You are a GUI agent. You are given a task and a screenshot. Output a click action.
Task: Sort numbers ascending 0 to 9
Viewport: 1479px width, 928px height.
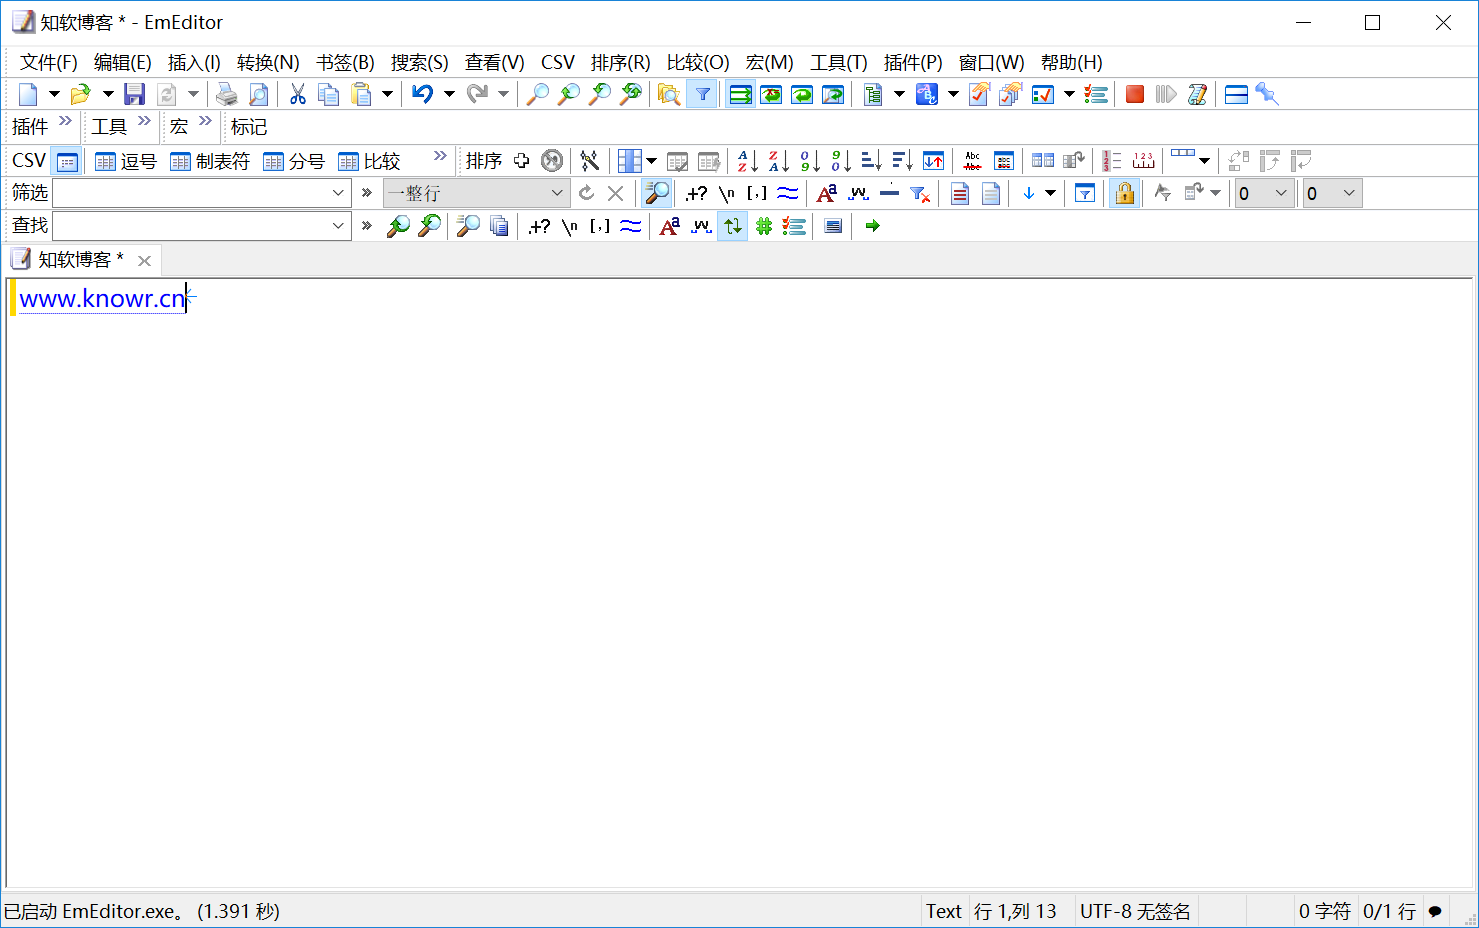click(x=809, y=161)
